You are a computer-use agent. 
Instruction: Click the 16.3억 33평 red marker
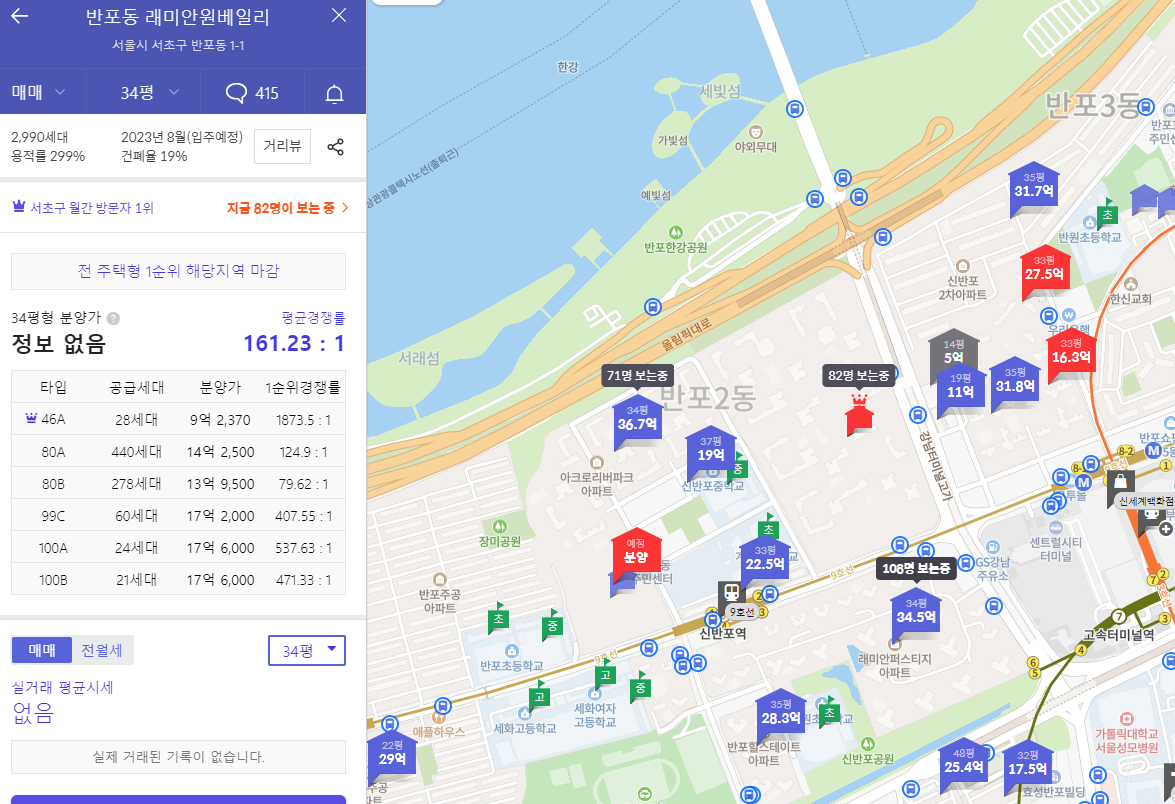click(x=1071, y=354)
